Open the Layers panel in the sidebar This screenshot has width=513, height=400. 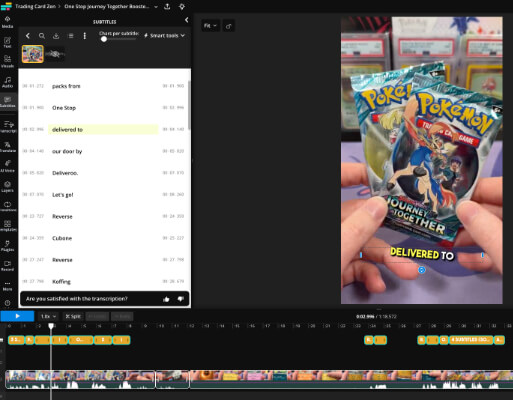(x=7, y=186)
